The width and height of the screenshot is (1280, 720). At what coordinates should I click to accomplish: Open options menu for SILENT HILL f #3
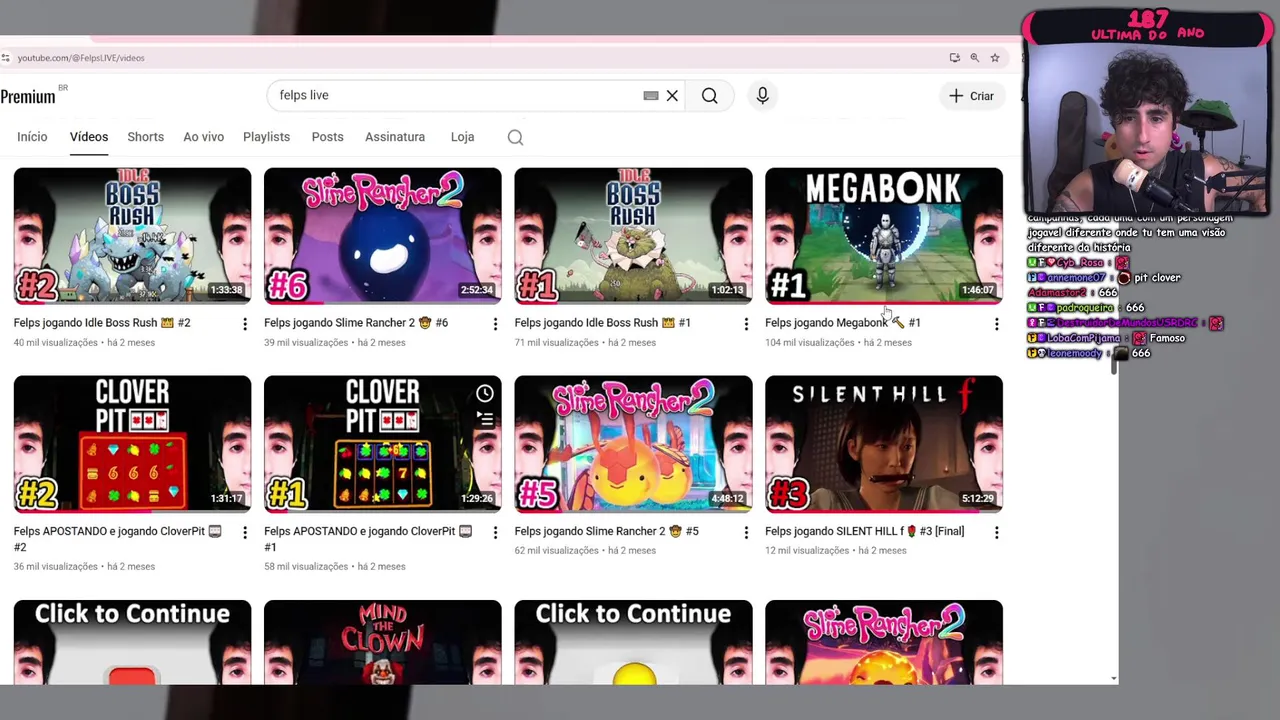tap(996, 533)
